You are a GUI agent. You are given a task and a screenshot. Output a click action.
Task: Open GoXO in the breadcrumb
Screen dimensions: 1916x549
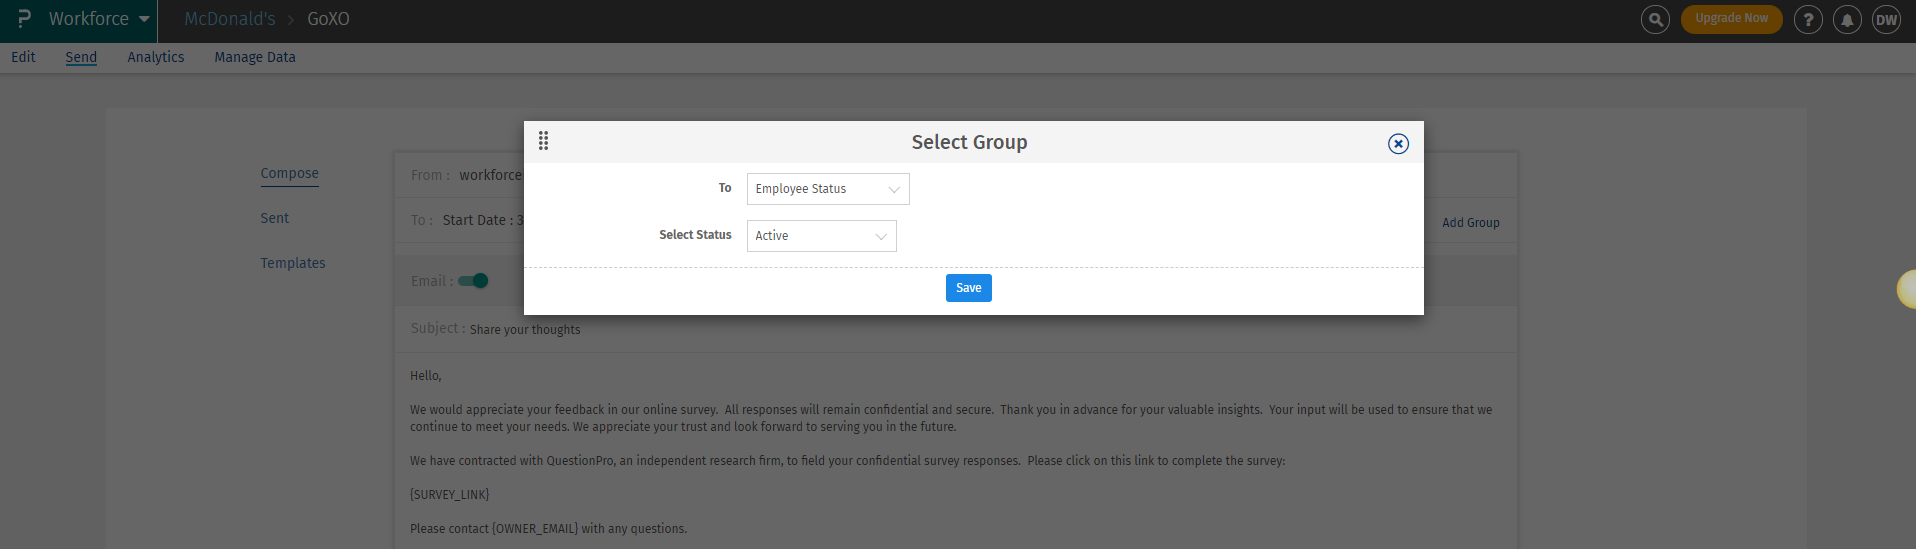coord(328,19)
